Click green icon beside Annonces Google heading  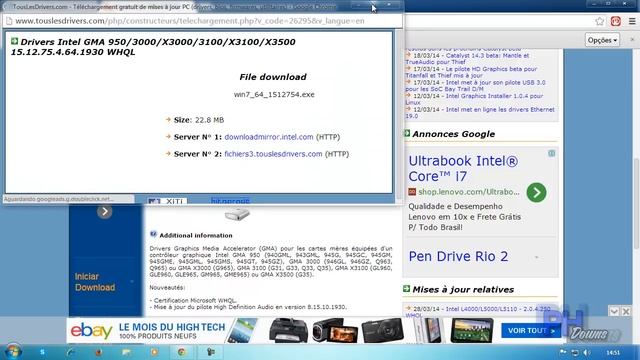pyautogui.click(x=407, y=133)
